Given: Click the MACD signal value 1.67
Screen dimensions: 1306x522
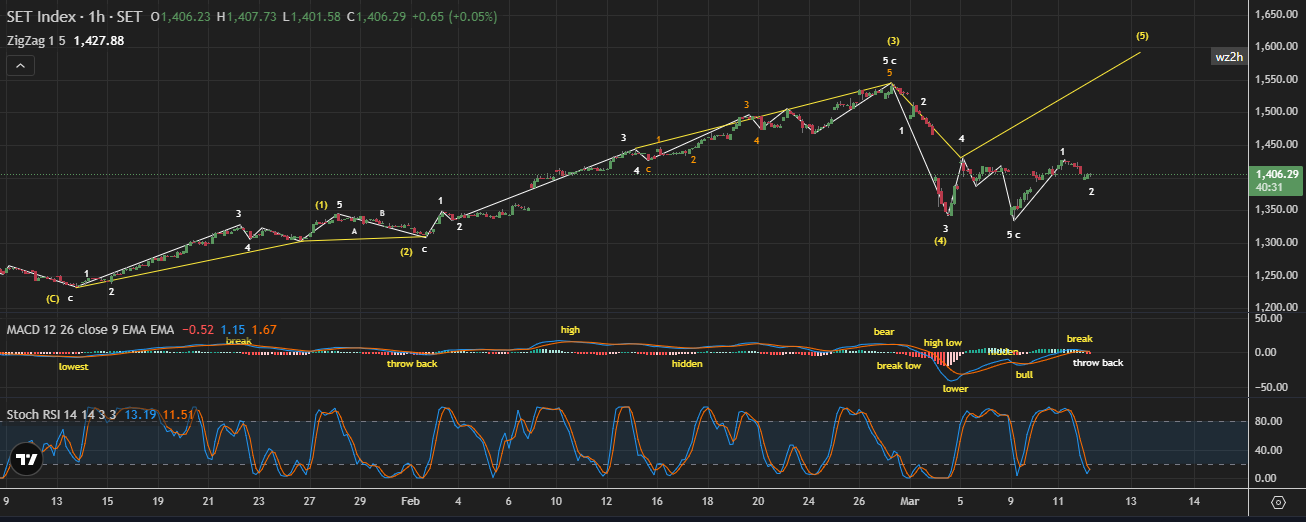Looking at the screenshot, I should [265, 329].
